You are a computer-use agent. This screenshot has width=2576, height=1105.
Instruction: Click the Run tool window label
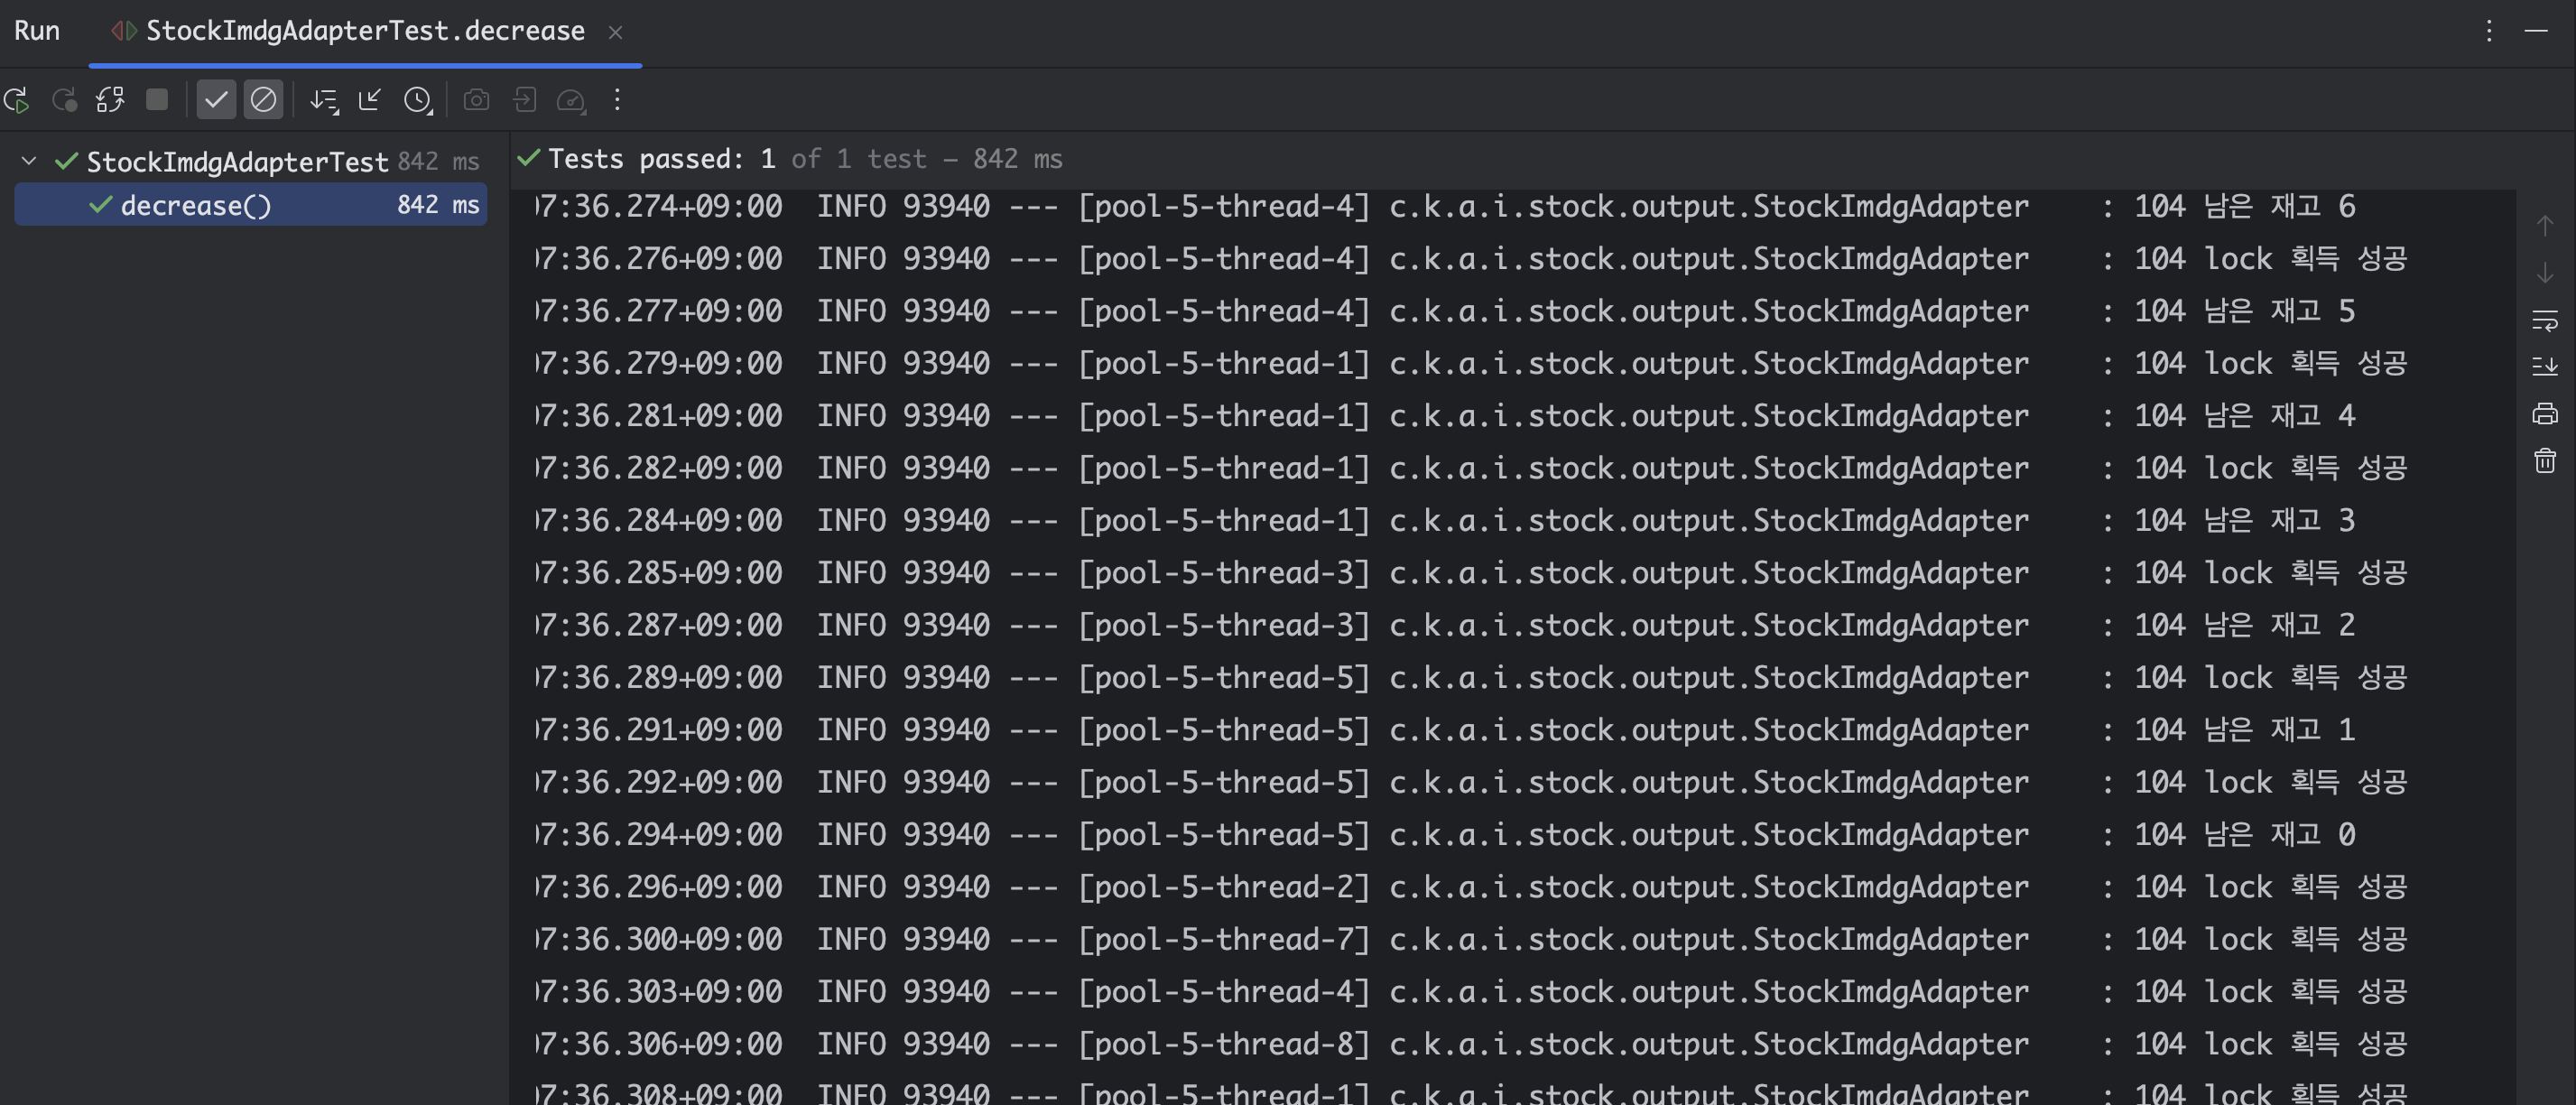point(37,31)
